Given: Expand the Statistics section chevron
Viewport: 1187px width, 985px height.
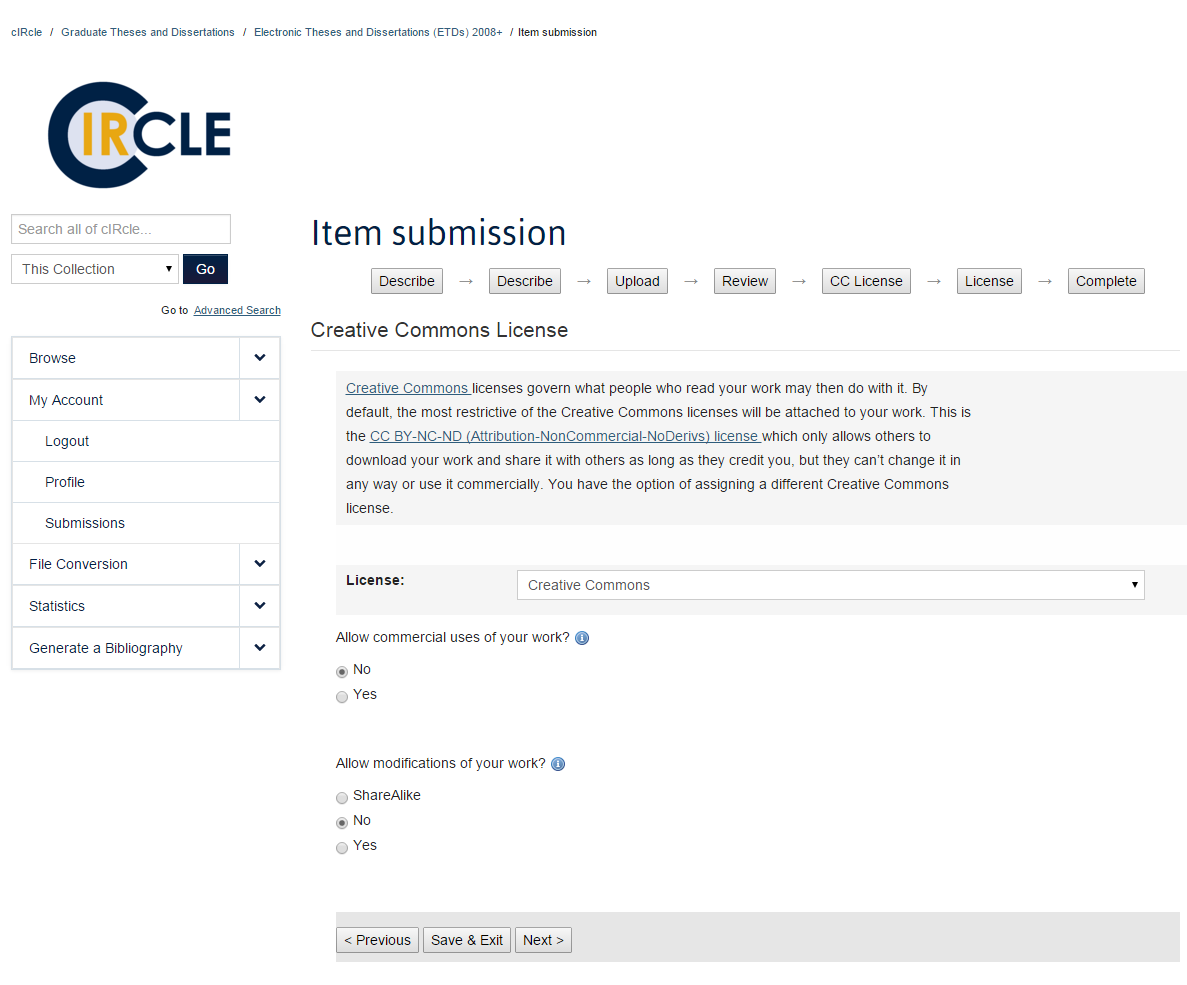Looking at the screenshot, I should coord(260,606).
